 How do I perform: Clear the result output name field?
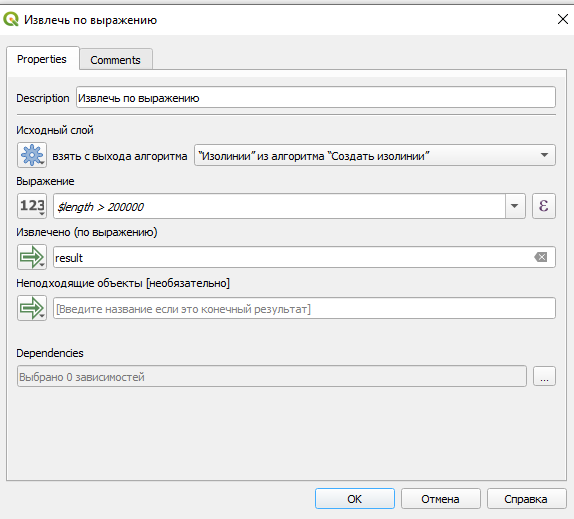pos(541,257)
